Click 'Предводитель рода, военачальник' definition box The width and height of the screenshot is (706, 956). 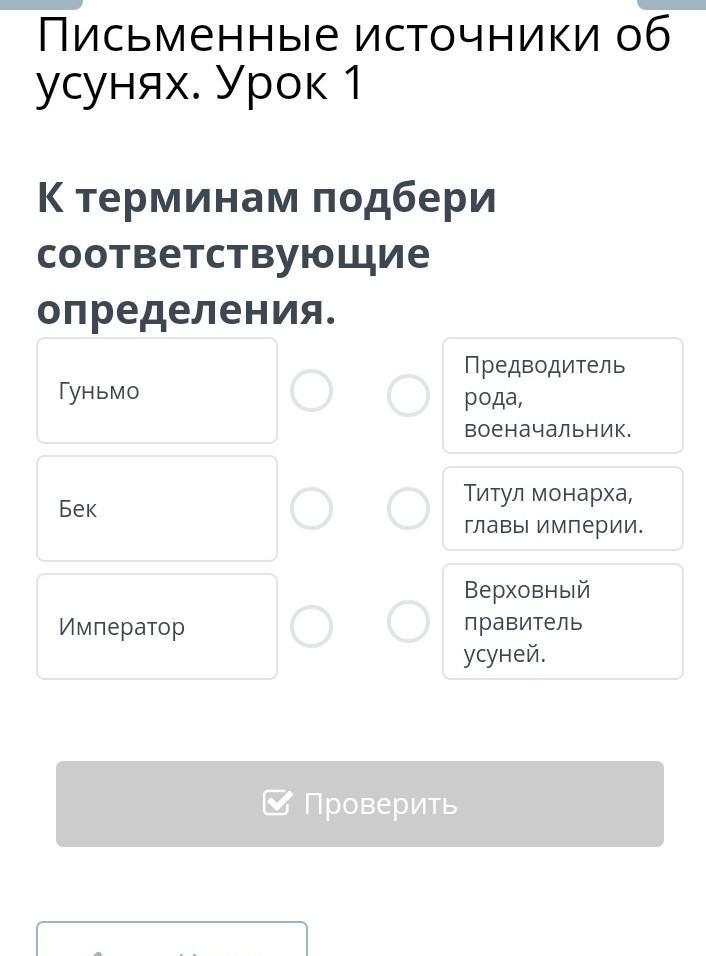coord(562,396)
